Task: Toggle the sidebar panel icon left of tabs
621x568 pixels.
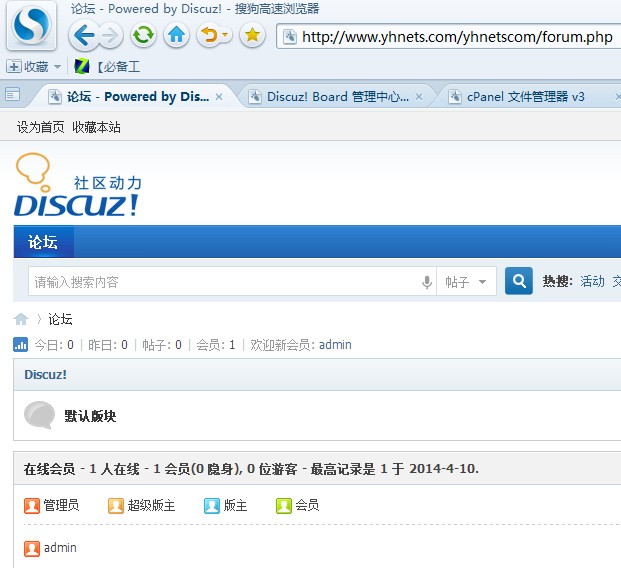Action: pyautogui.click(x=13, y=95)
